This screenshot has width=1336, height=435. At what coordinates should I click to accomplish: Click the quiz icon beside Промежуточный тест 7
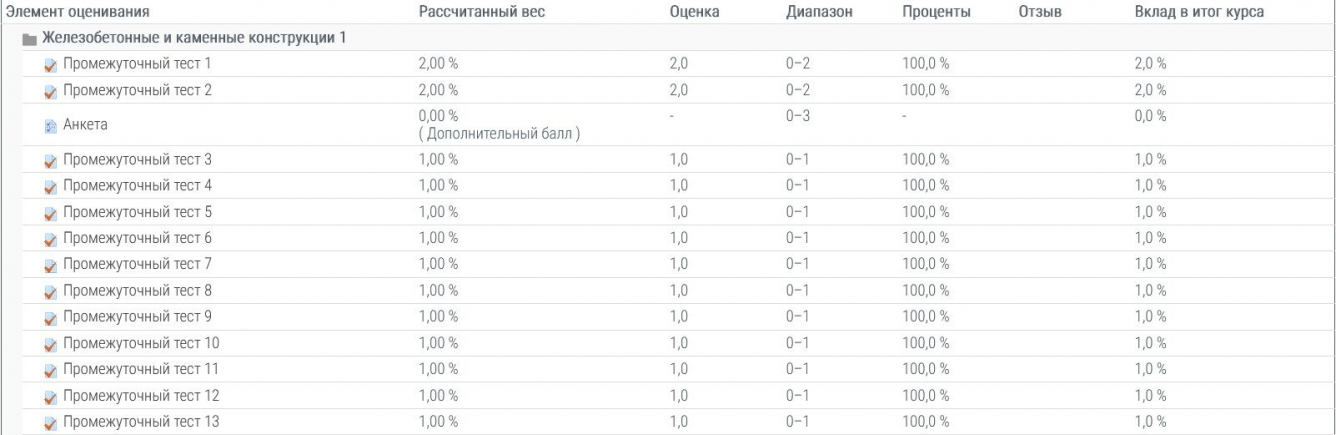click(x=51, y=265)
